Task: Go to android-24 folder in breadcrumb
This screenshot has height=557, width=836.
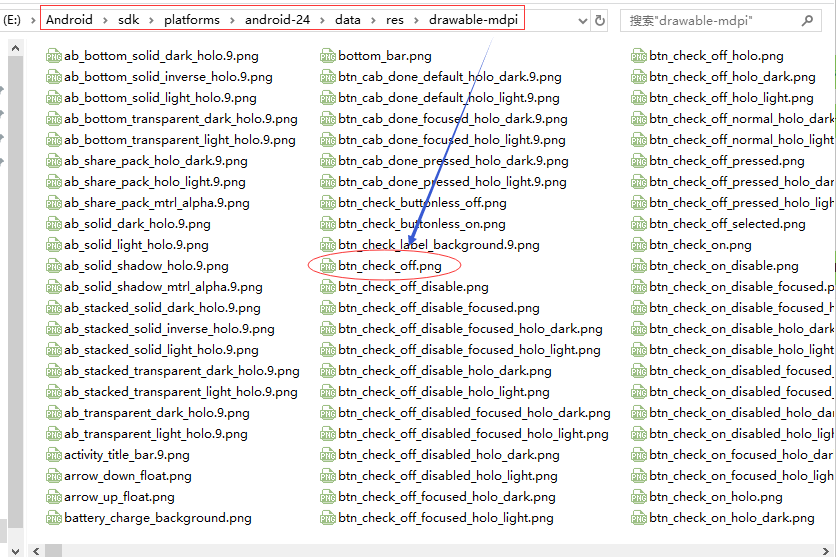Action: 277,20
